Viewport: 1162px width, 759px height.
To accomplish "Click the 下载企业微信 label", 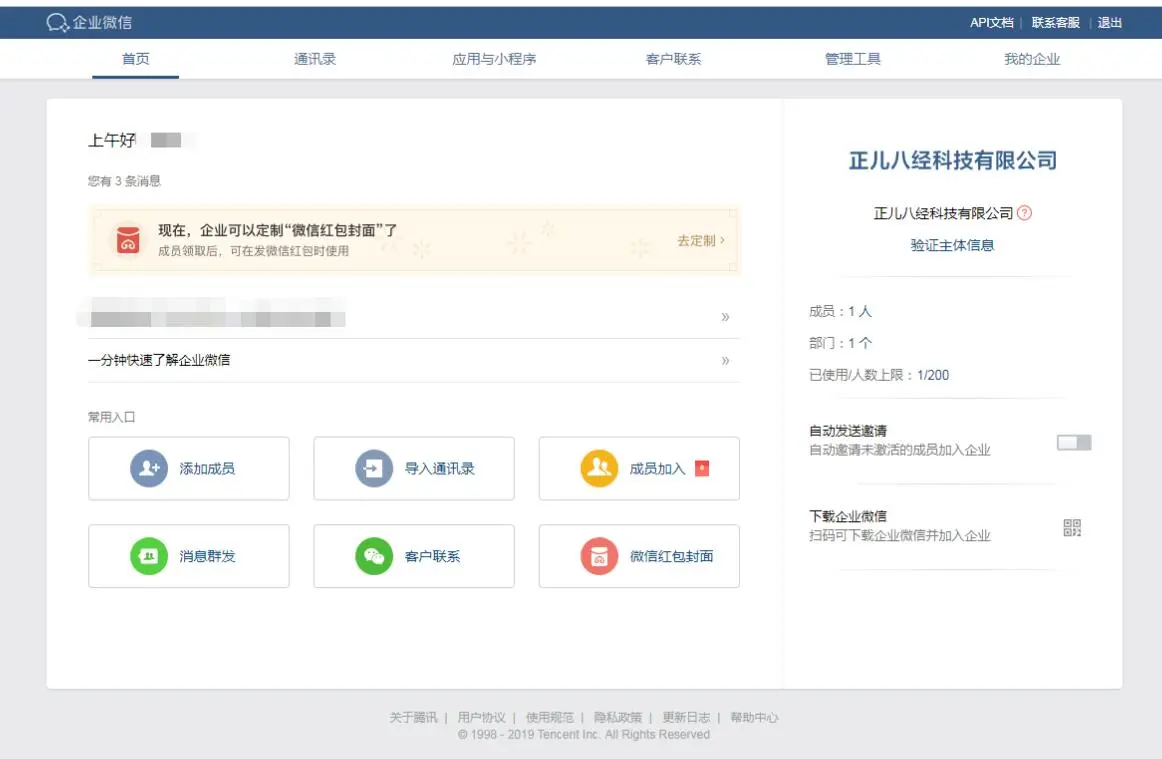I will (x=848, y=516).
